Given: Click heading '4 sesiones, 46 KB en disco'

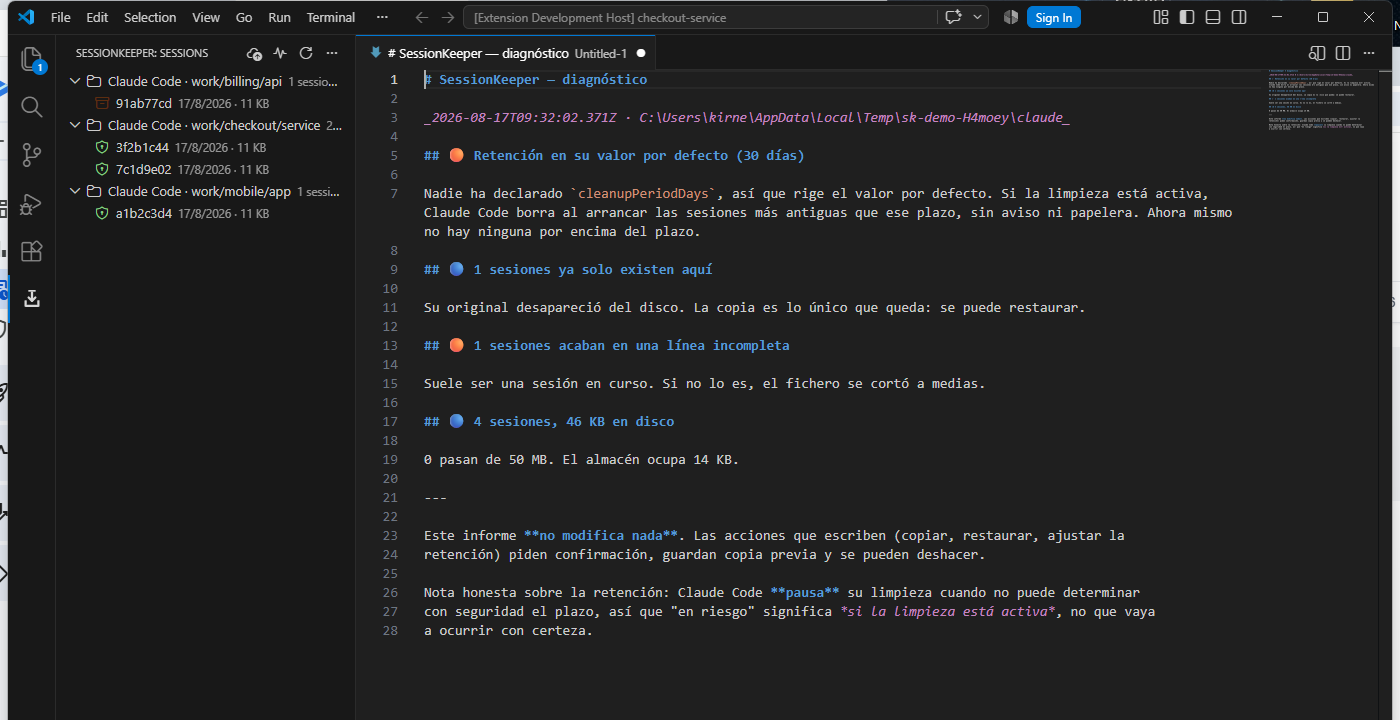Looking at the screenshot, I should click(574, 422).
